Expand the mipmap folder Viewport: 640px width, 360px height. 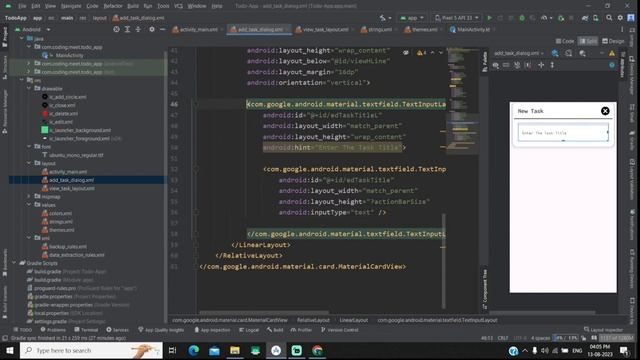click(29, 196)
